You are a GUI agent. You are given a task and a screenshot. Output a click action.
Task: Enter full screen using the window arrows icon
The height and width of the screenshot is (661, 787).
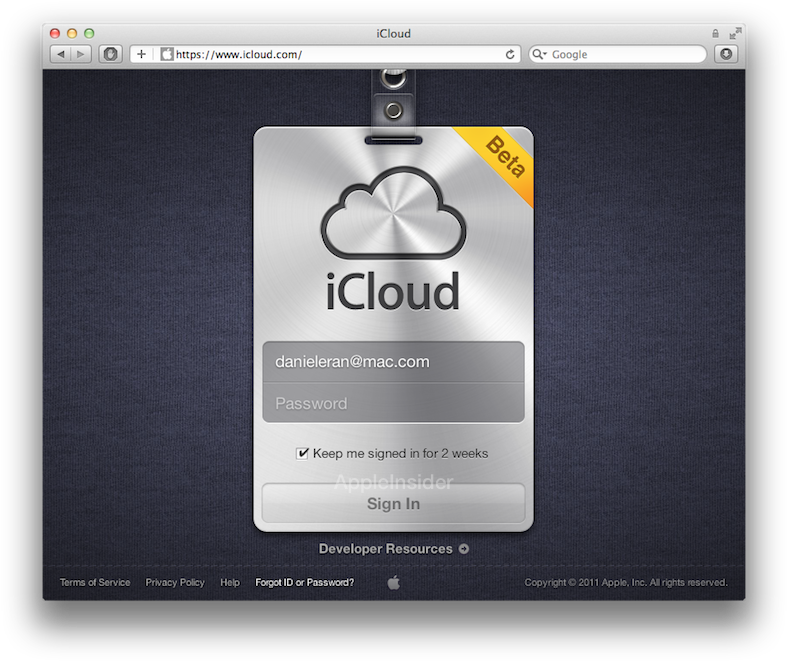pos(736,33)
